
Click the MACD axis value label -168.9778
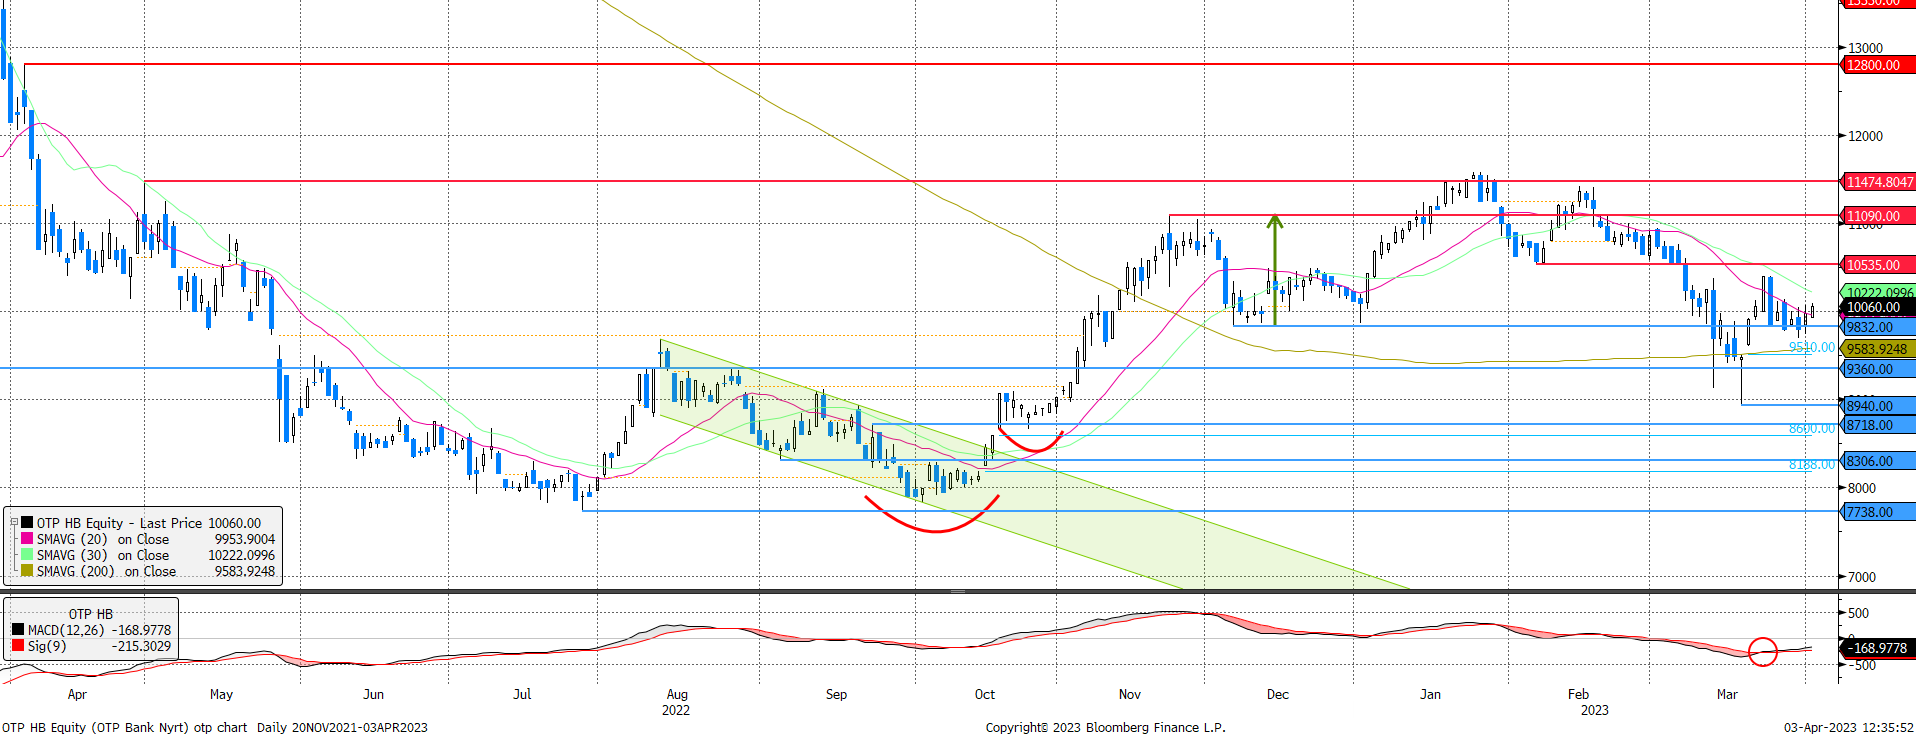coord(1878,648)
